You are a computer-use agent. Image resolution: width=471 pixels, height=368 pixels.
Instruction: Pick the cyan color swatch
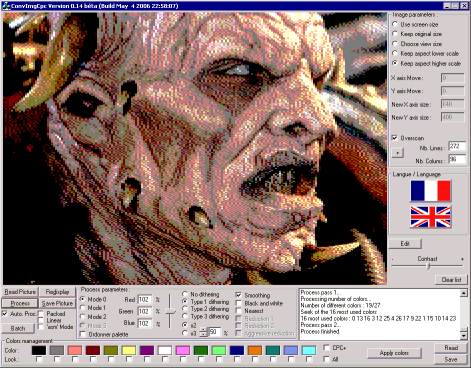309,350
